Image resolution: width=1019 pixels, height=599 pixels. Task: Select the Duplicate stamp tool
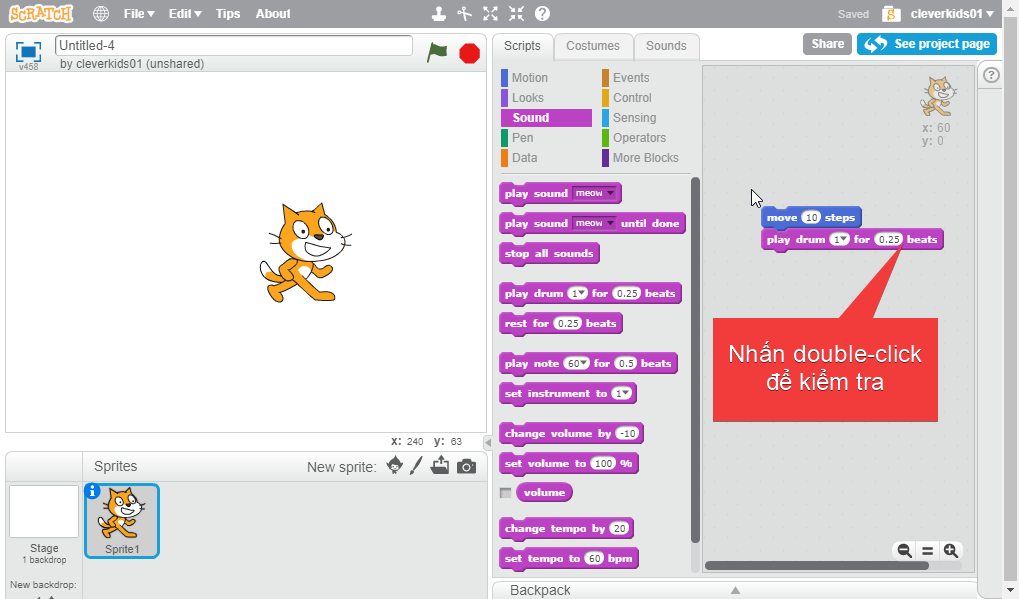pyautogui.click(x=439, y=14)
